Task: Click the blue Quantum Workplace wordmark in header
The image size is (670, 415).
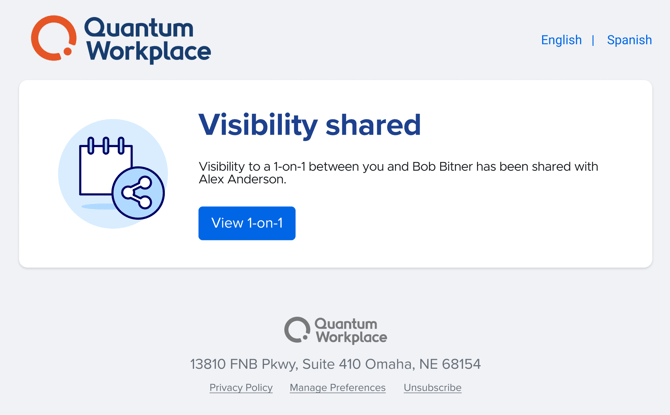Action: 147,40
